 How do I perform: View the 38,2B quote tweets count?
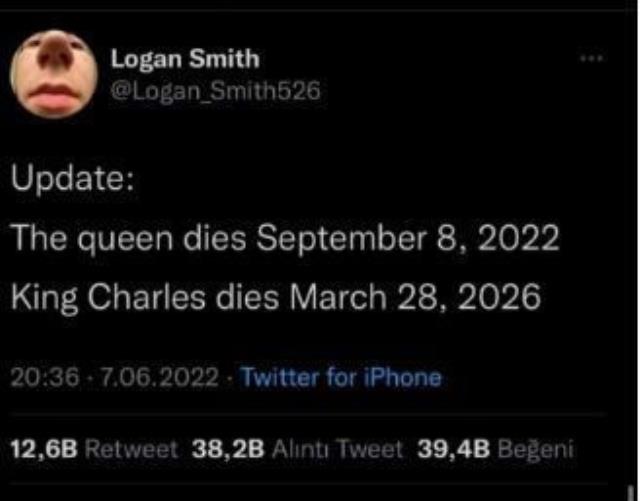point(228,450)
